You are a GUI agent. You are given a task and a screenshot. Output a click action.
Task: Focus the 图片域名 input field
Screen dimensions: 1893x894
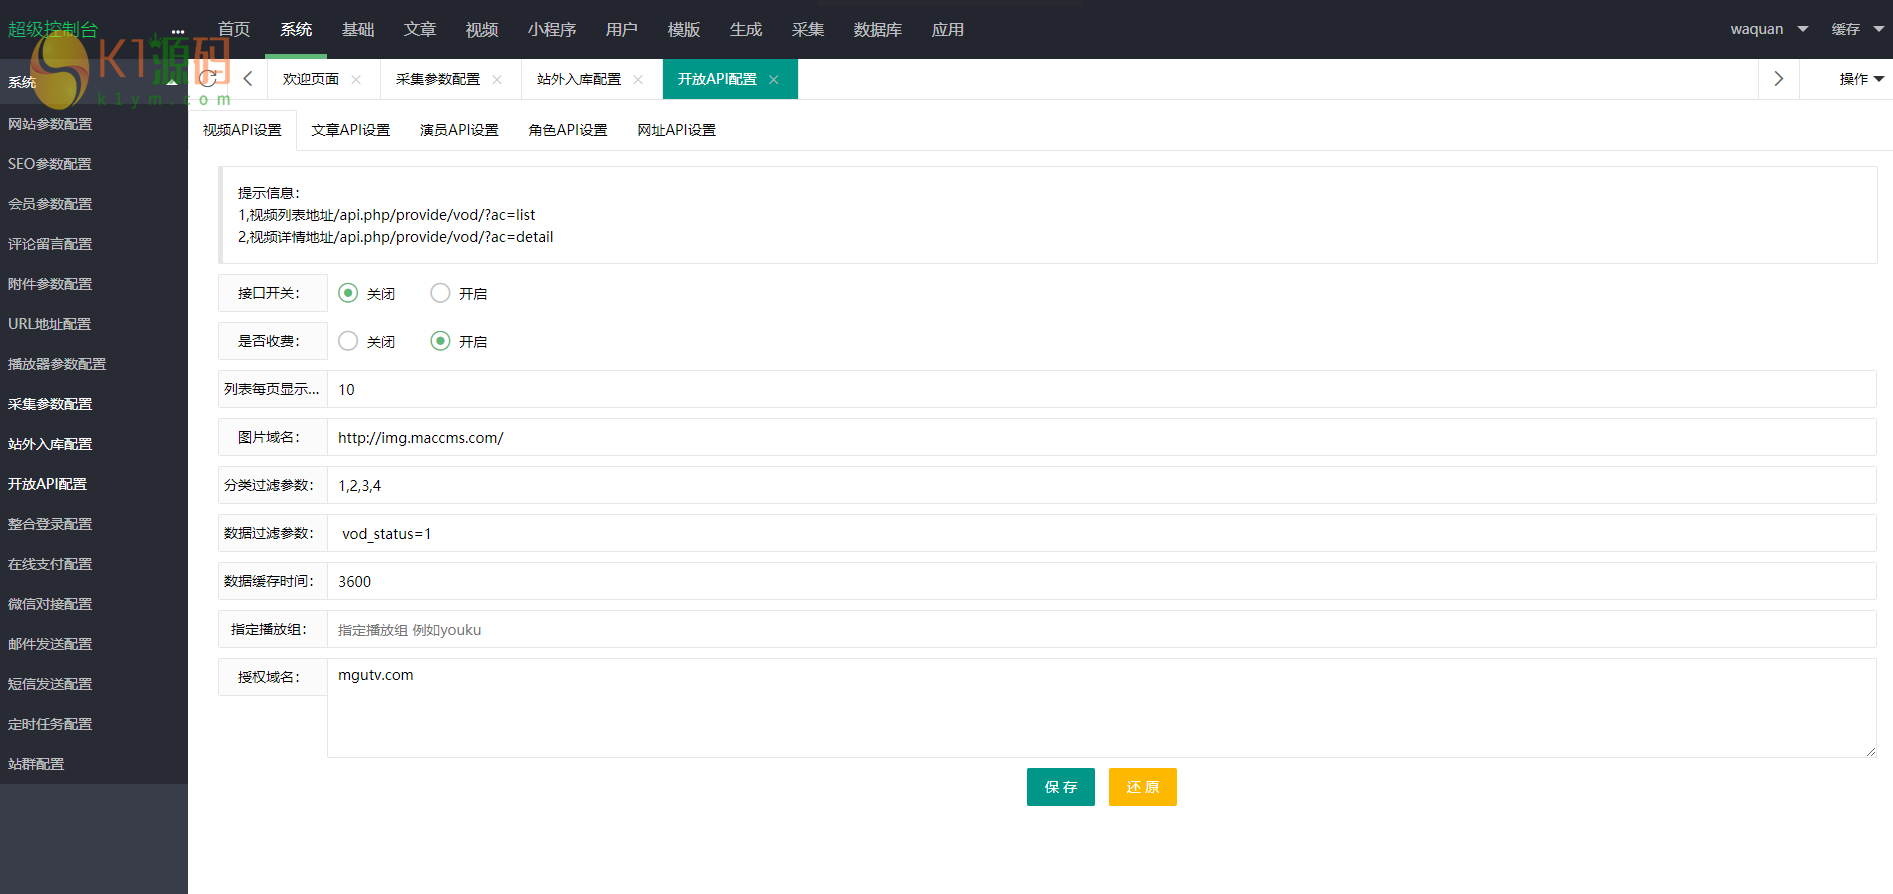1102,437
